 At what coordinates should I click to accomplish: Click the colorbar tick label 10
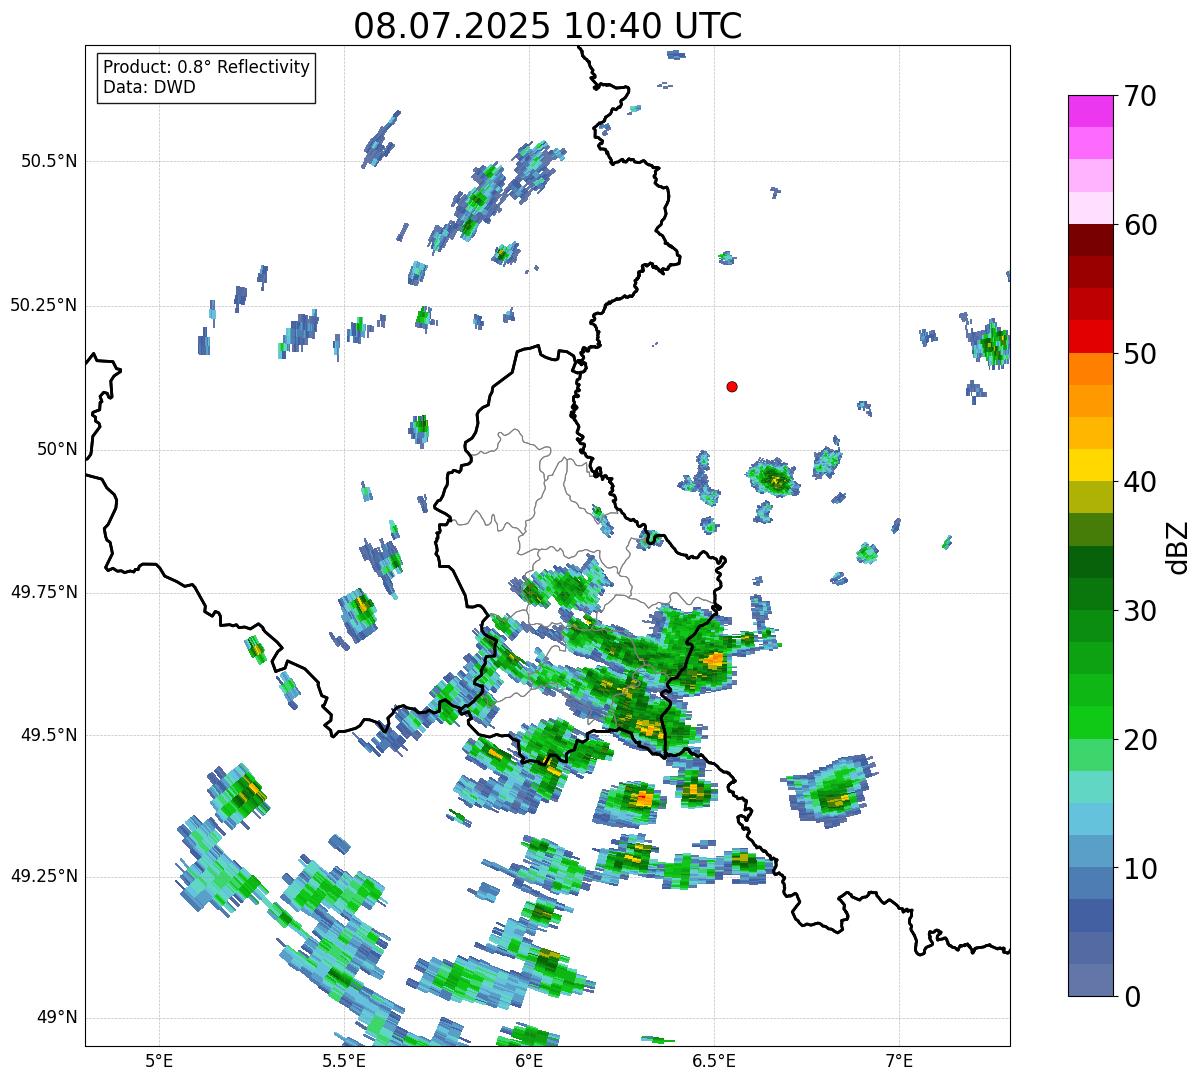coord(1140,868)
